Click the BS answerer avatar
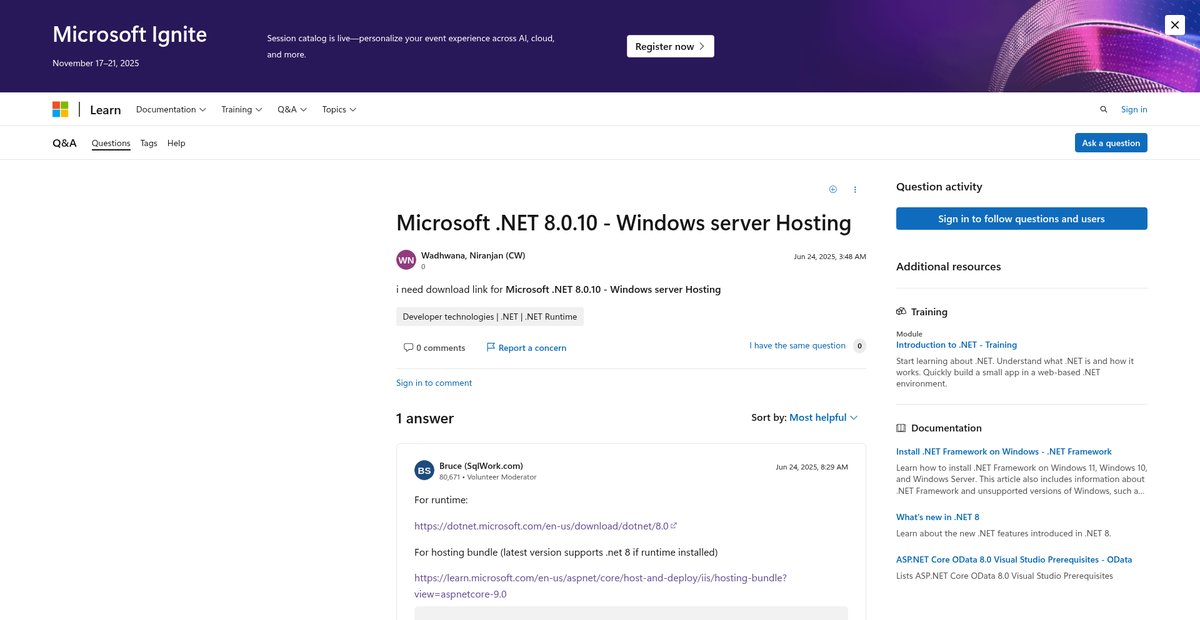The width and height of the screenshot is (1200, 620). pos(424,470)
